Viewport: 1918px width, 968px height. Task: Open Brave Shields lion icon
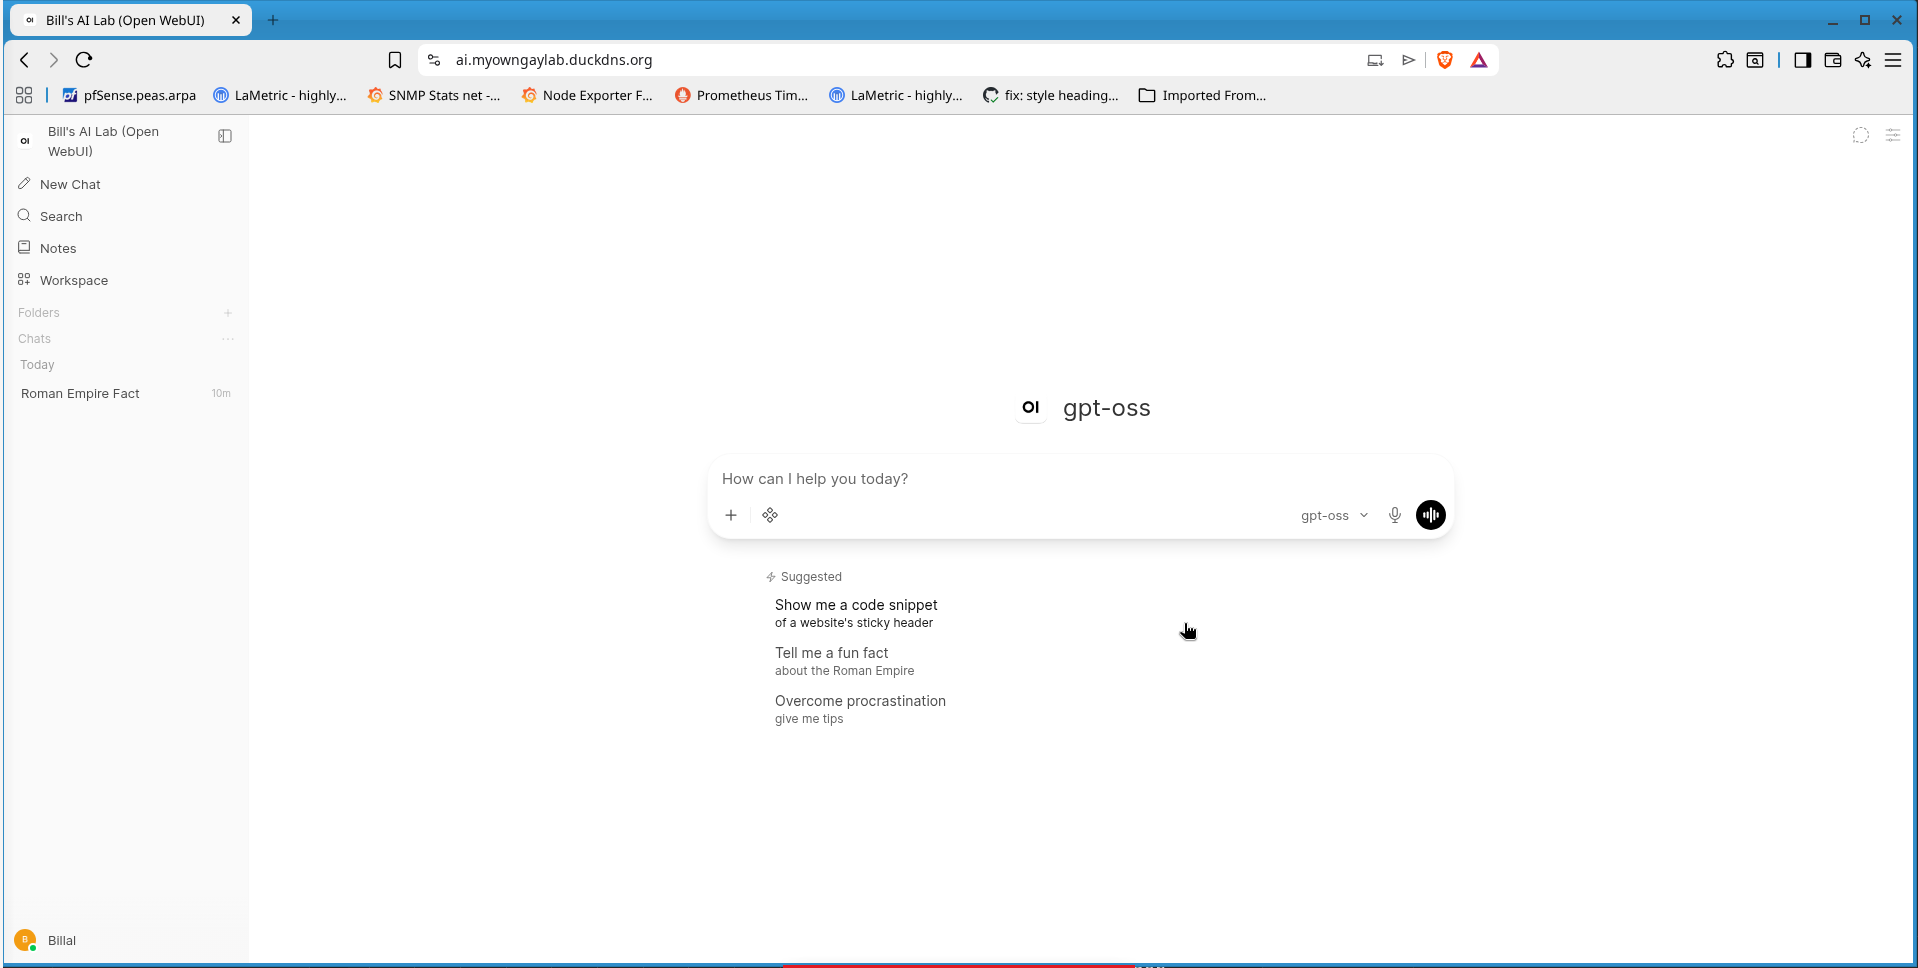point(1444,60)
